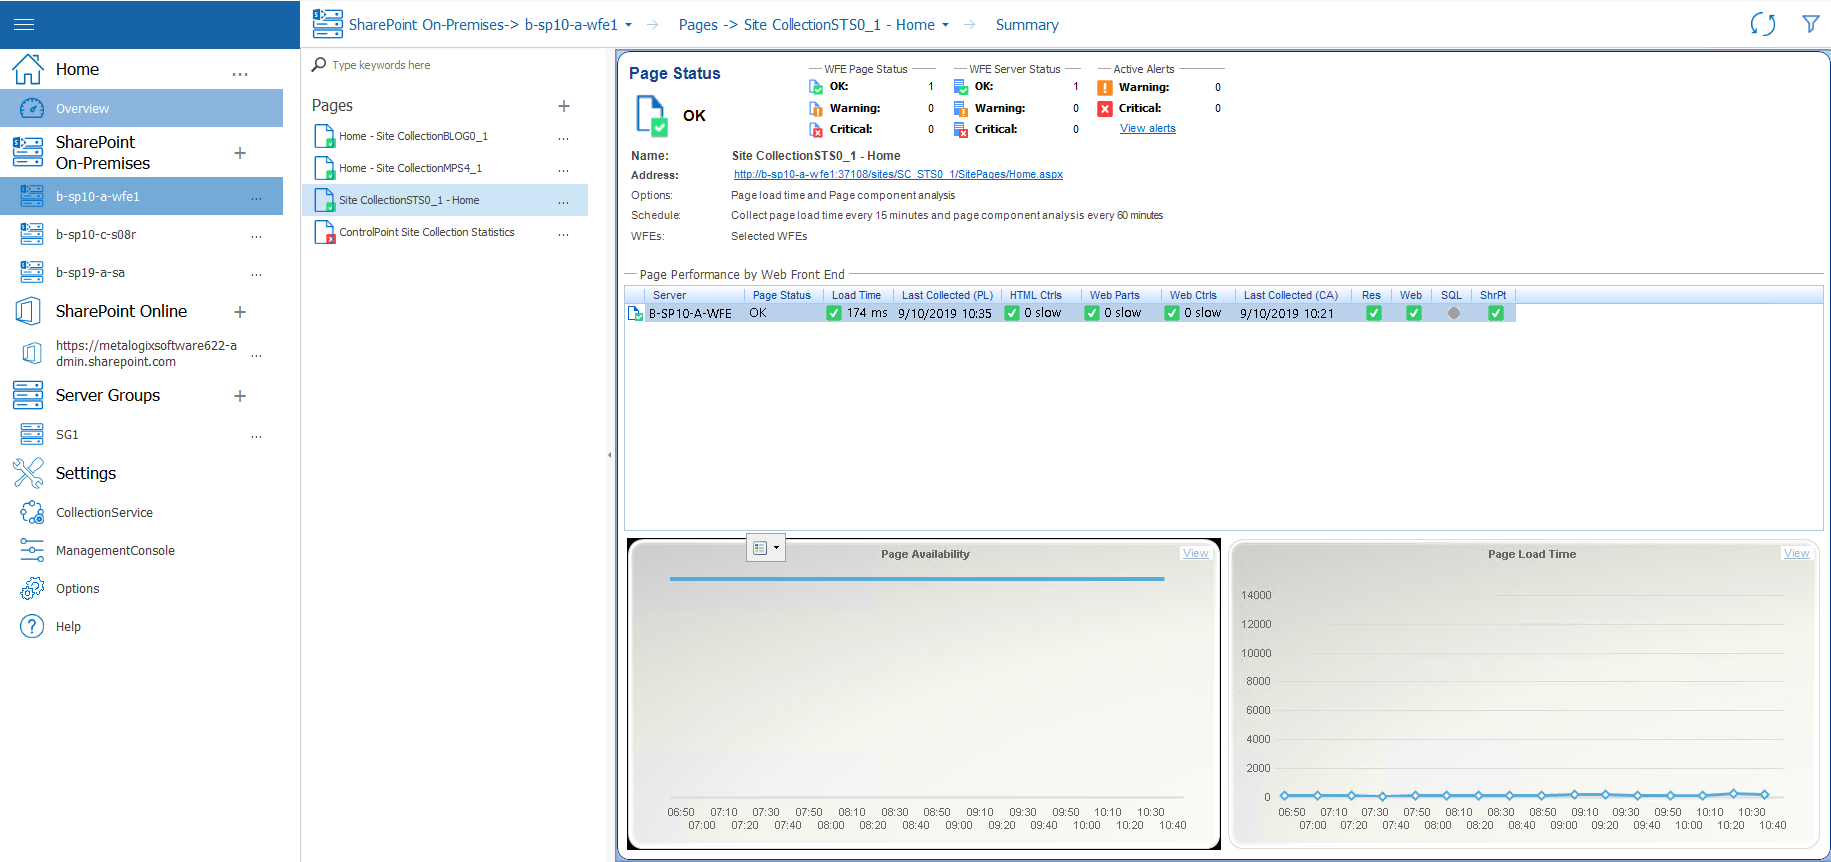Add a new page with plus icon
Image resolution: width=1831 pixels, height=862 pixels.
pyautogui.click(x=564, y=106)
